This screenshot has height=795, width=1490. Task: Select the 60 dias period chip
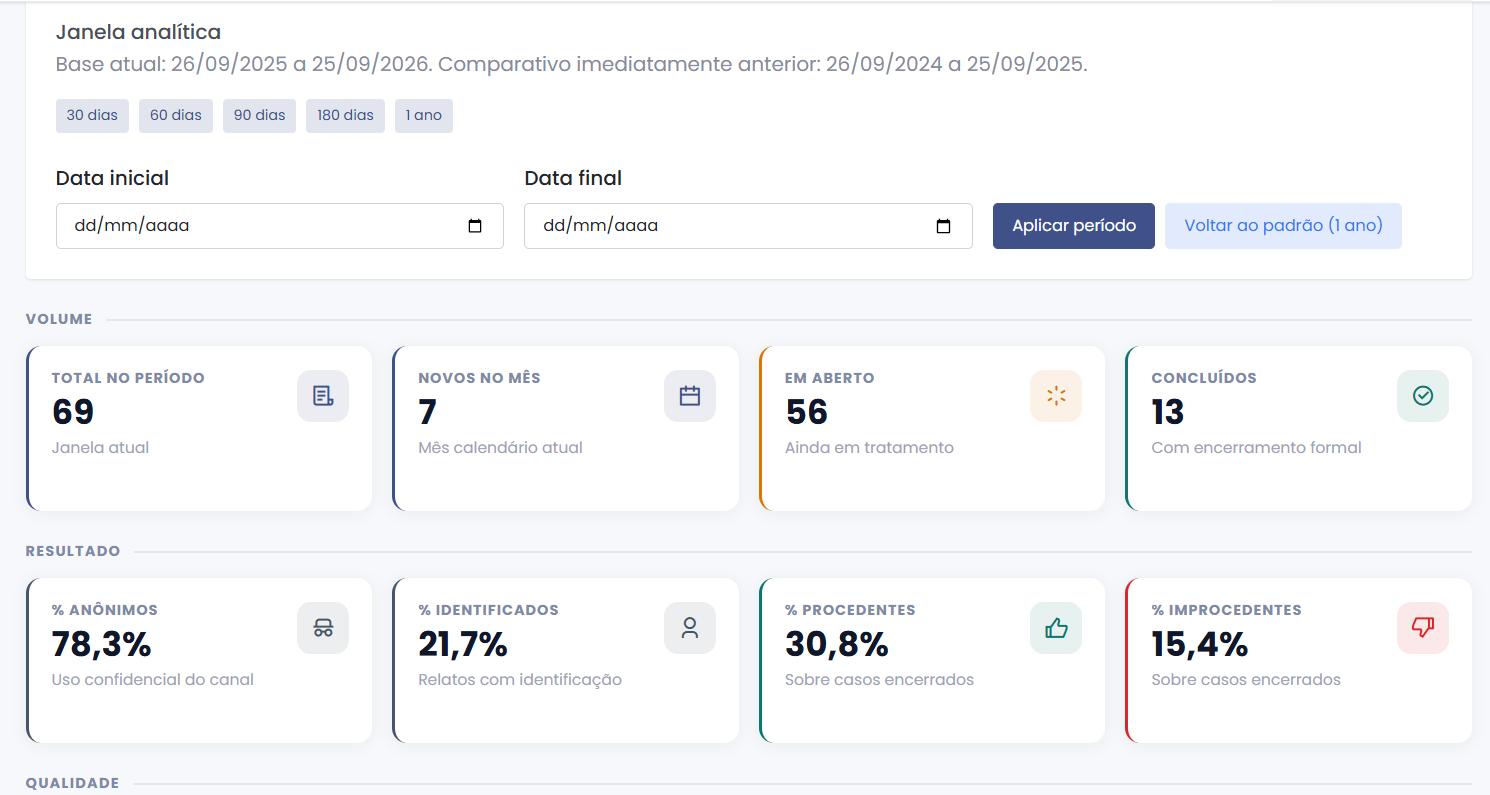click(x=176, y=116)
